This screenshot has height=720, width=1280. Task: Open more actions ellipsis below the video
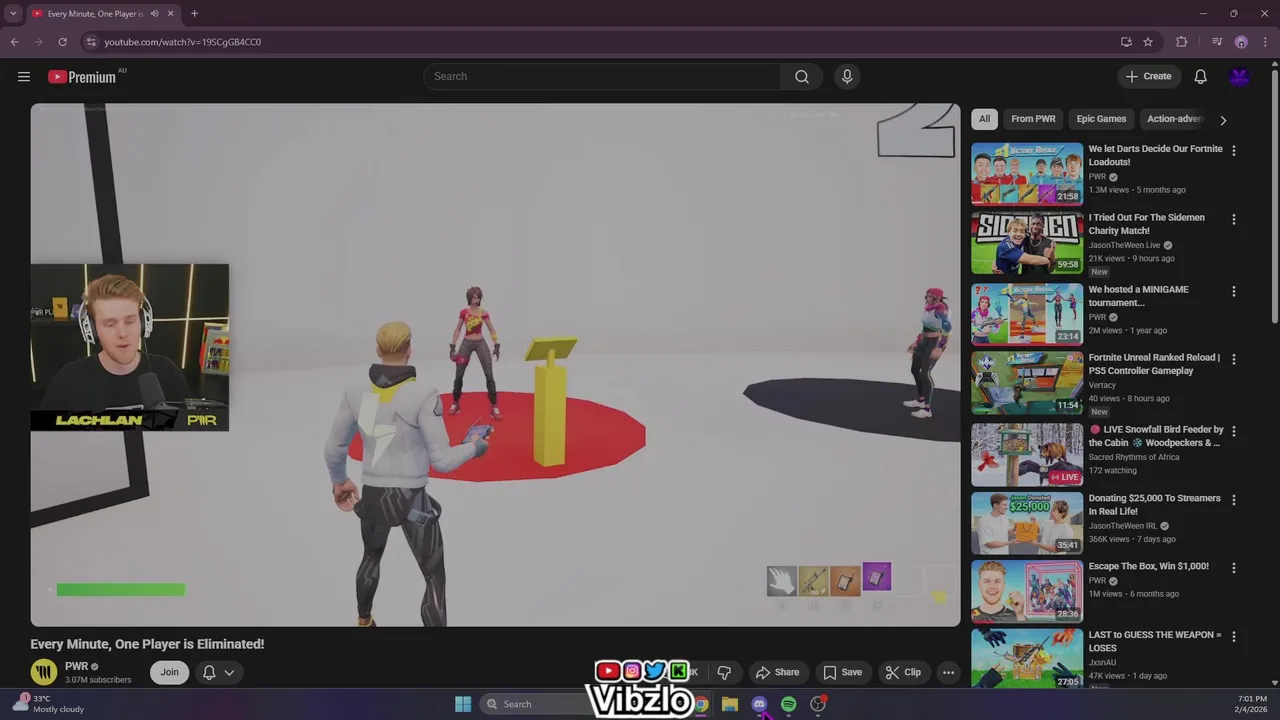pos(948,672)
